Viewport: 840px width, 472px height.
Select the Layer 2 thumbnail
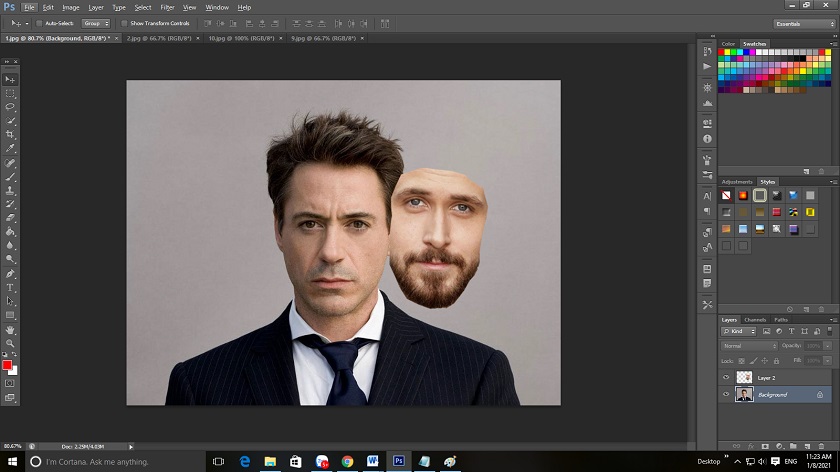coord(744,378)
